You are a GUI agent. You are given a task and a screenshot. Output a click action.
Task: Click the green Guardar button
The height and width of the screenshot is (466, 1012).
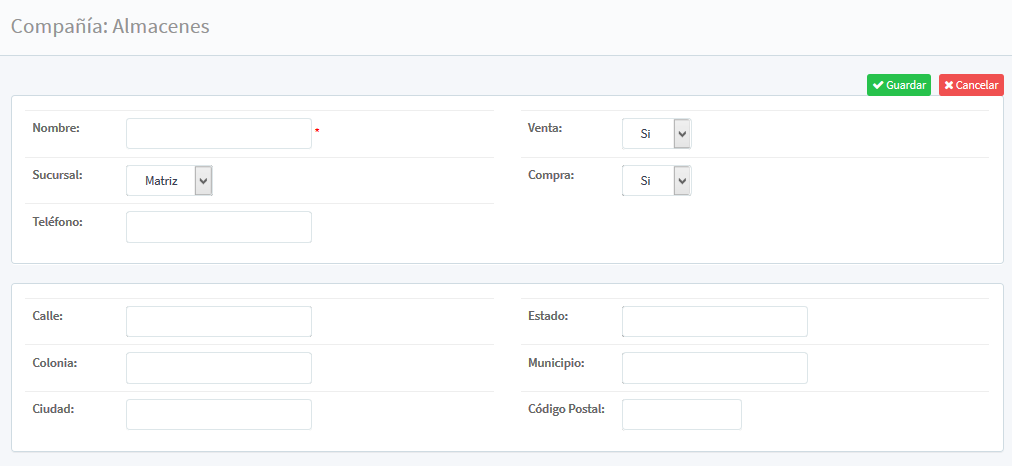[x=899, y=86]
